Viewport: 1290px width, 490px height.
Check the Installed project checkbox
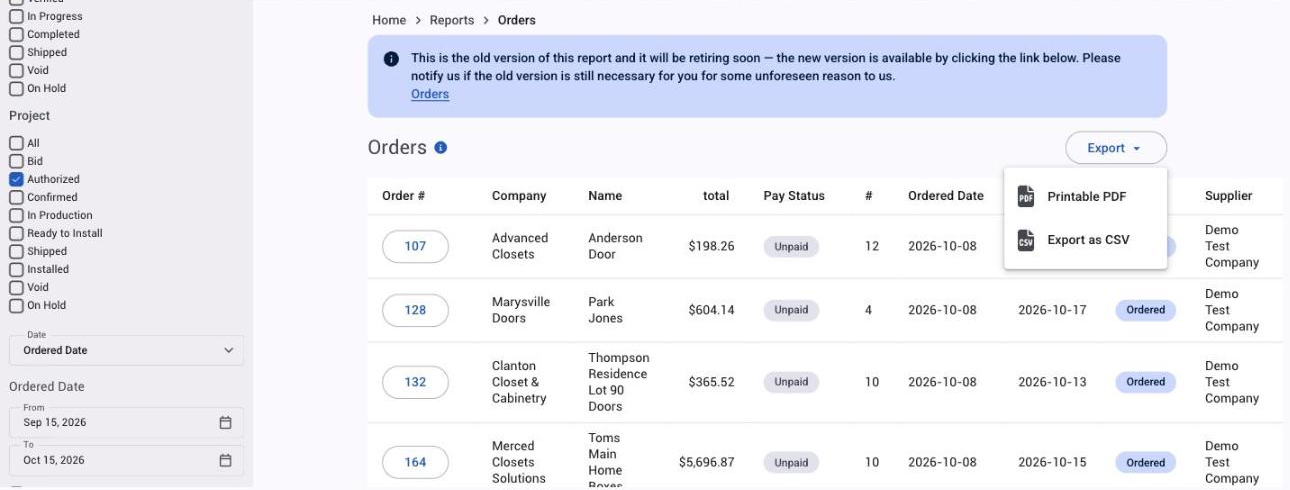point(16,269)
